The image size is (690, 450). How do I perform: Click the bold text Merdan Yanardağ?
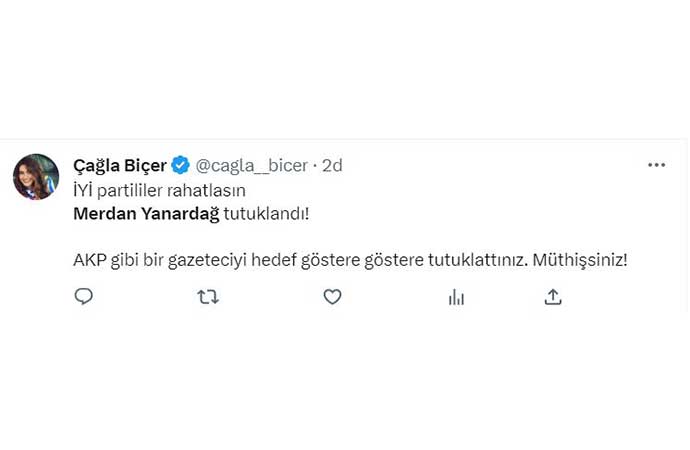pos(146,213)
